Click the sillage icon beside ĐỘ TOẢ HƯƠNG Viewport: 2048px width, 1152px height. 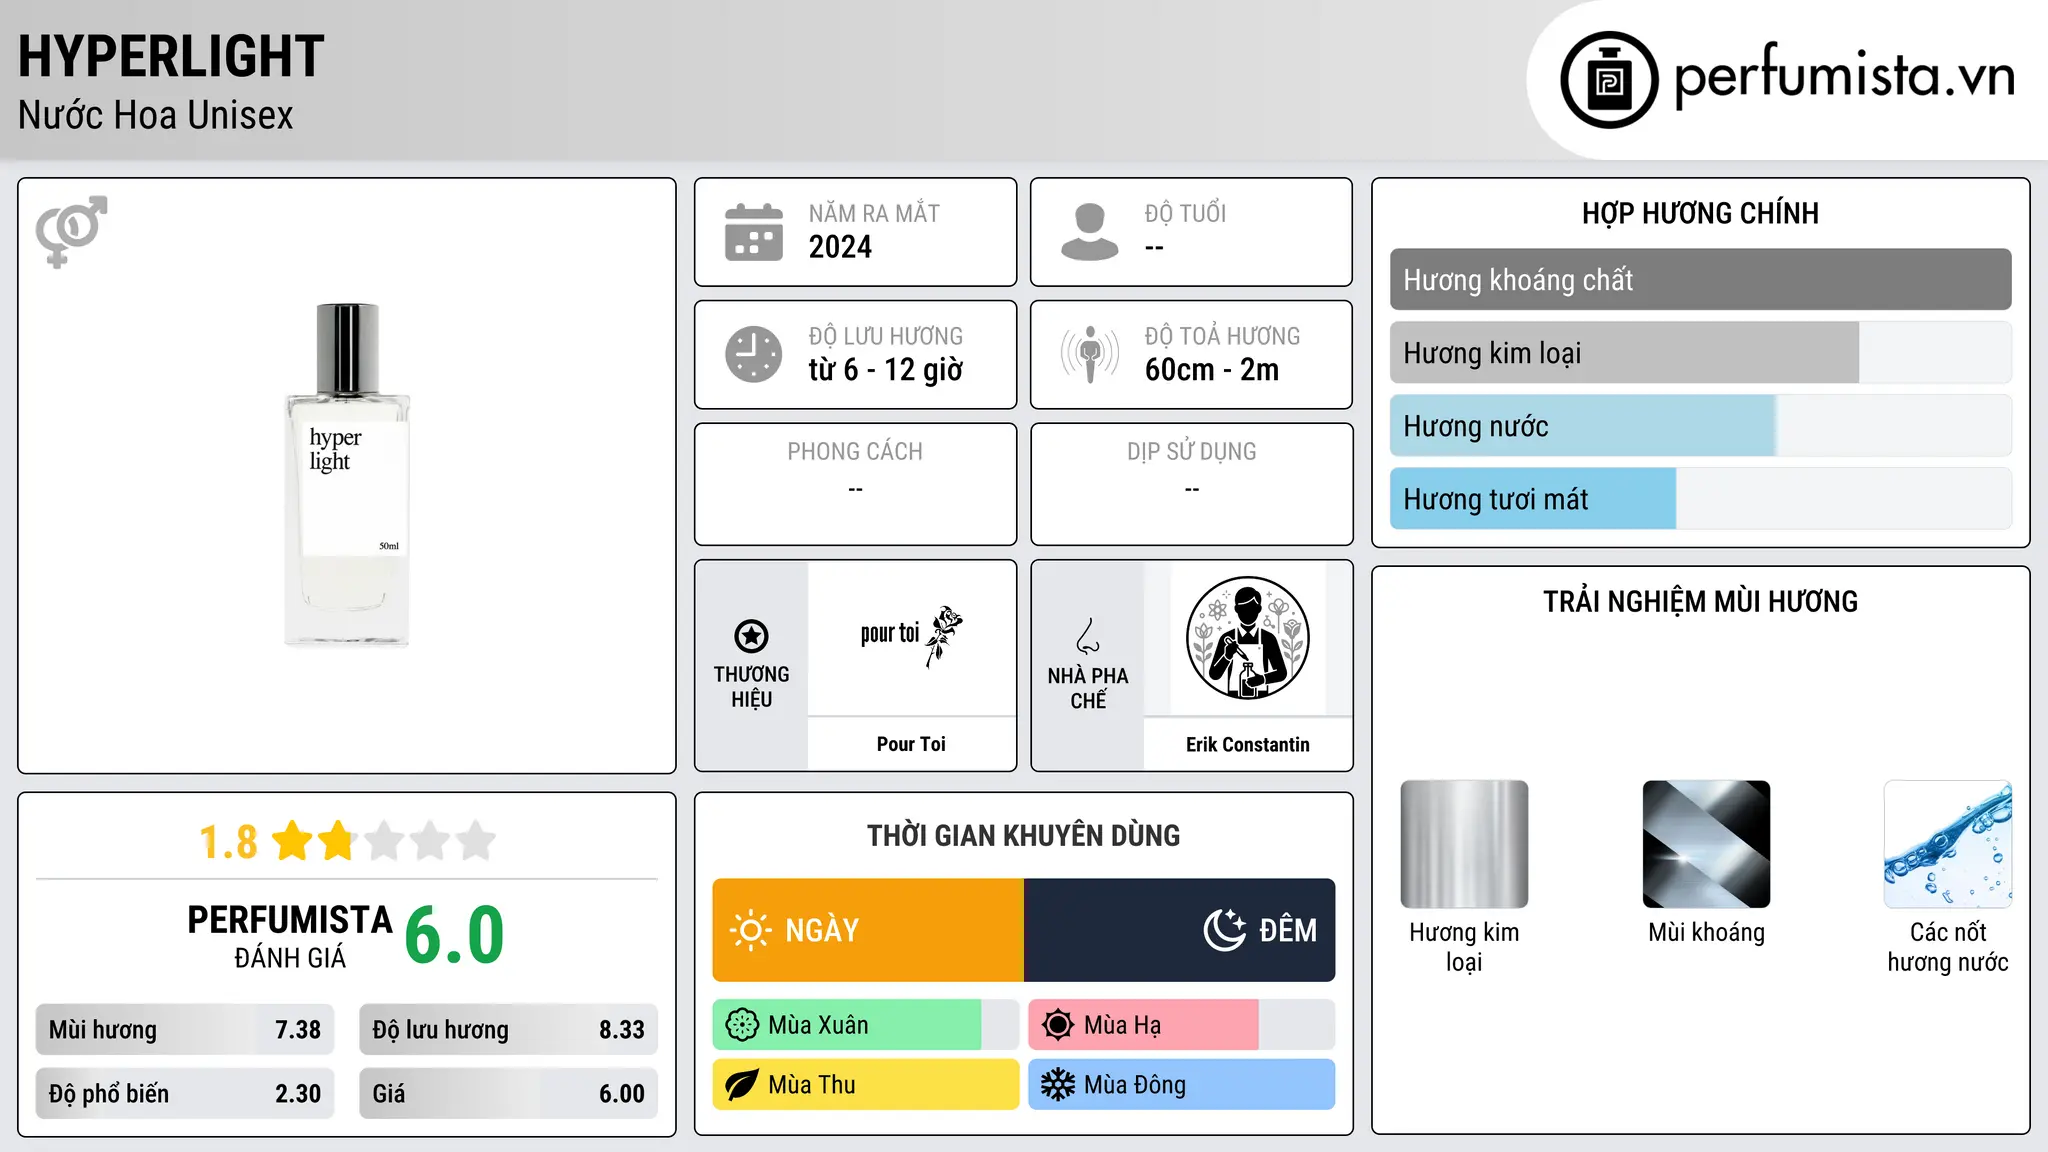(x=1090, y=354)
